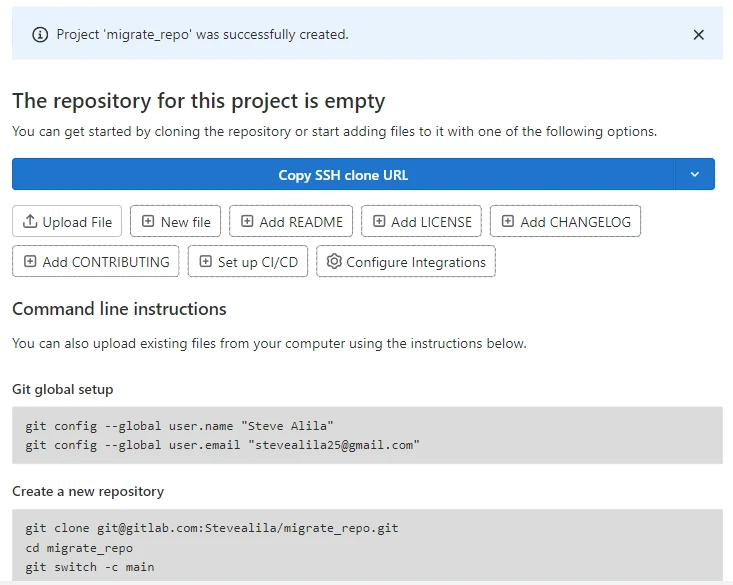This screenshot has height=585, width=733.
Task: Click the info icon in the success alert
Action: 40,35
